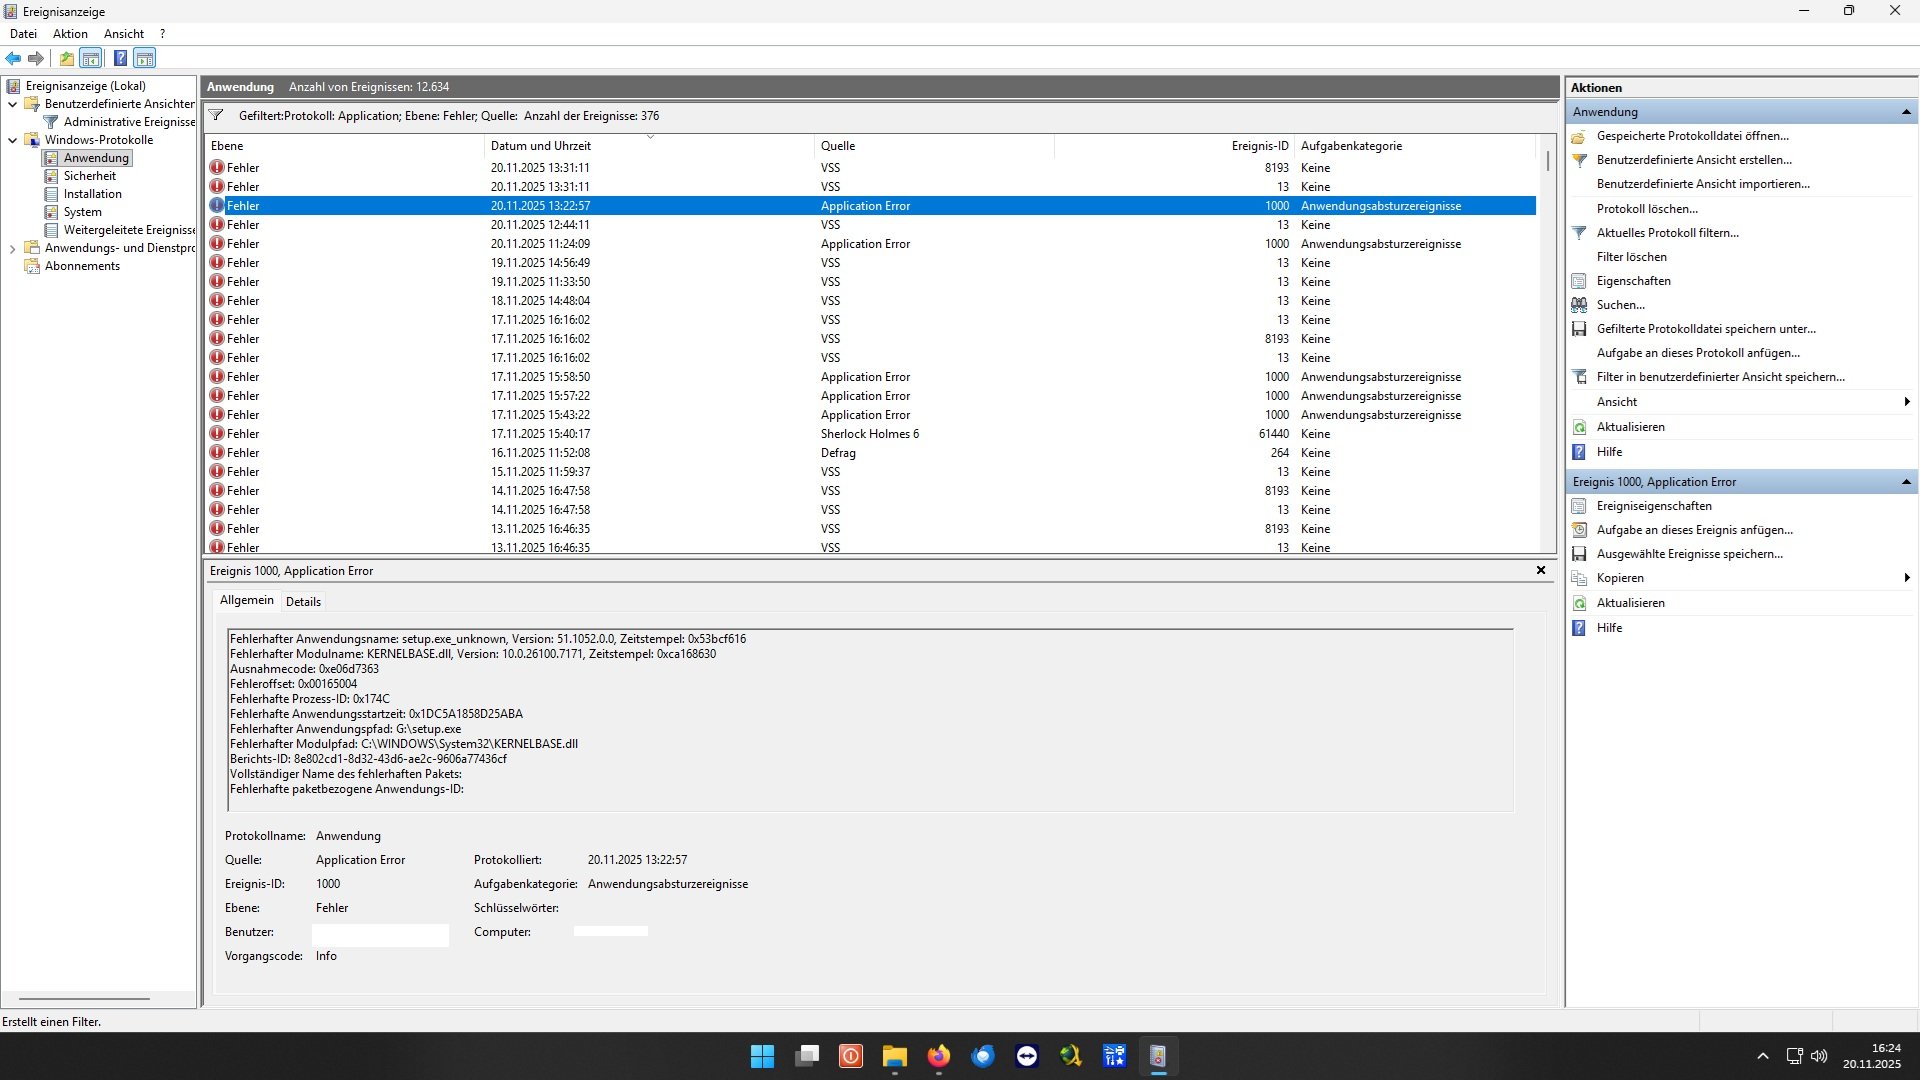Close the Ereignis 1000 preview pane
The width and height of the screenshot is (1920, 1080).
(1541, 570)
